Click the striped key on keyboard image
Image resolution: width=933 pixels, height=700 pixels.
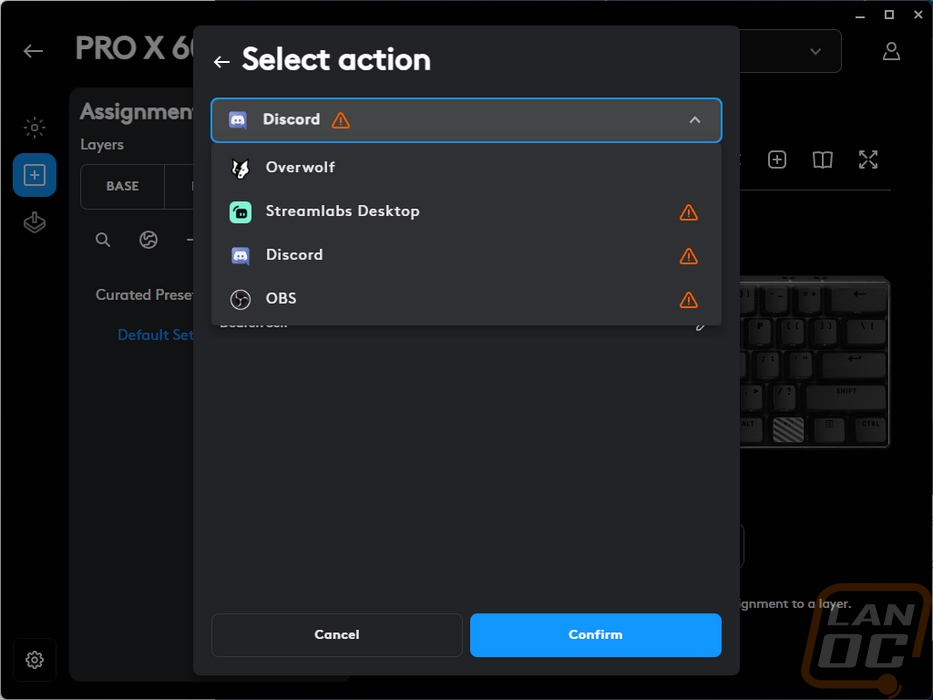click(788, 429)
